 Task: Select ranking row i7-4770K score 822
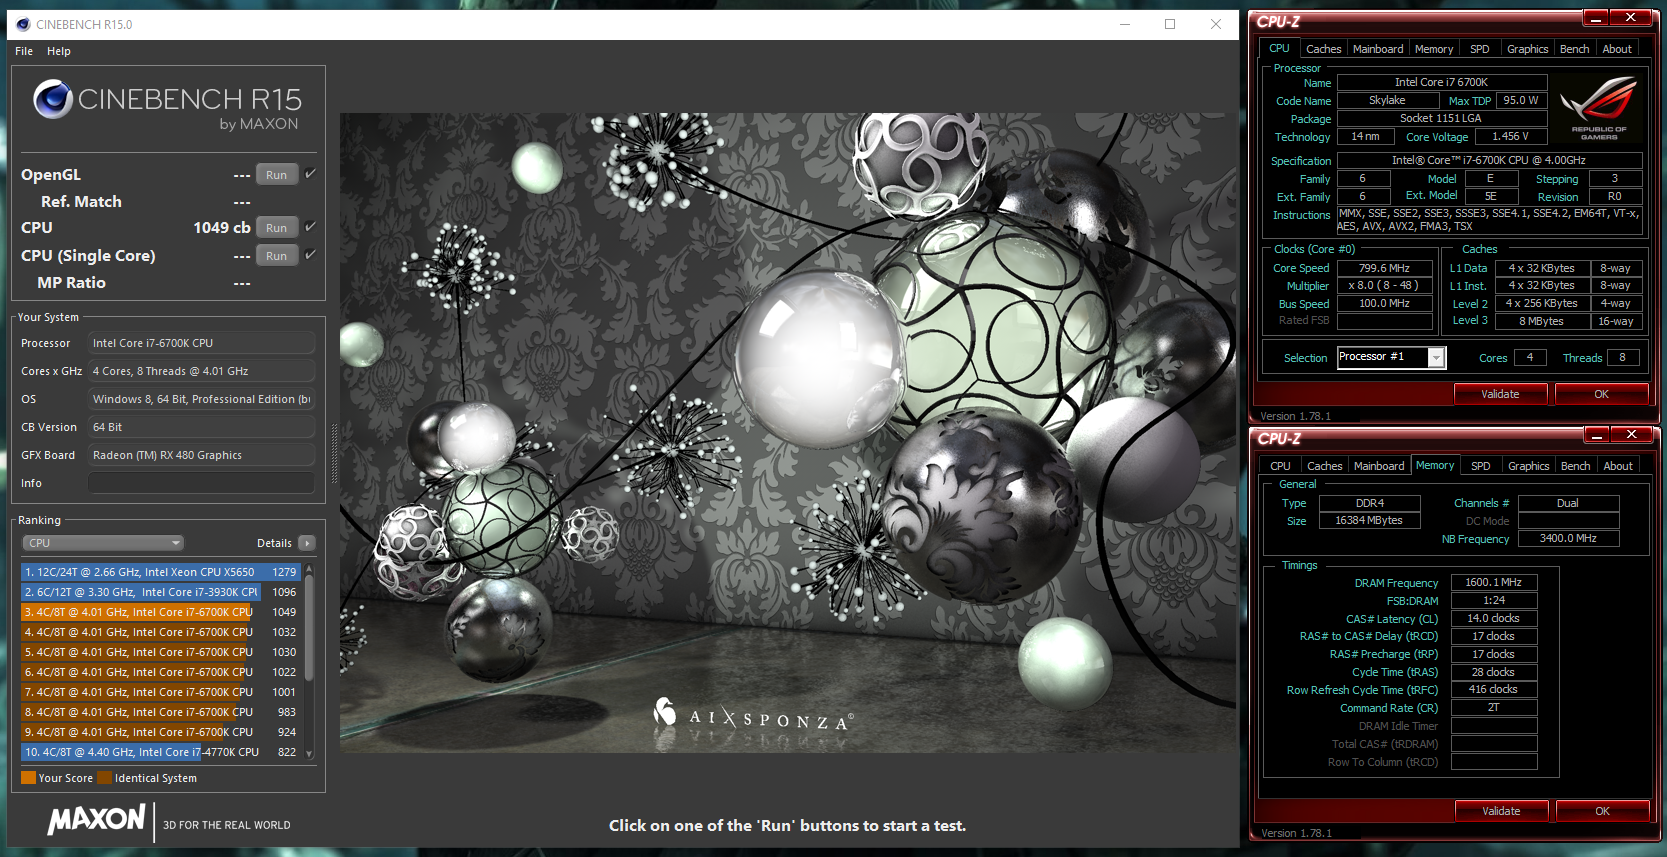(x=161, y=752)
